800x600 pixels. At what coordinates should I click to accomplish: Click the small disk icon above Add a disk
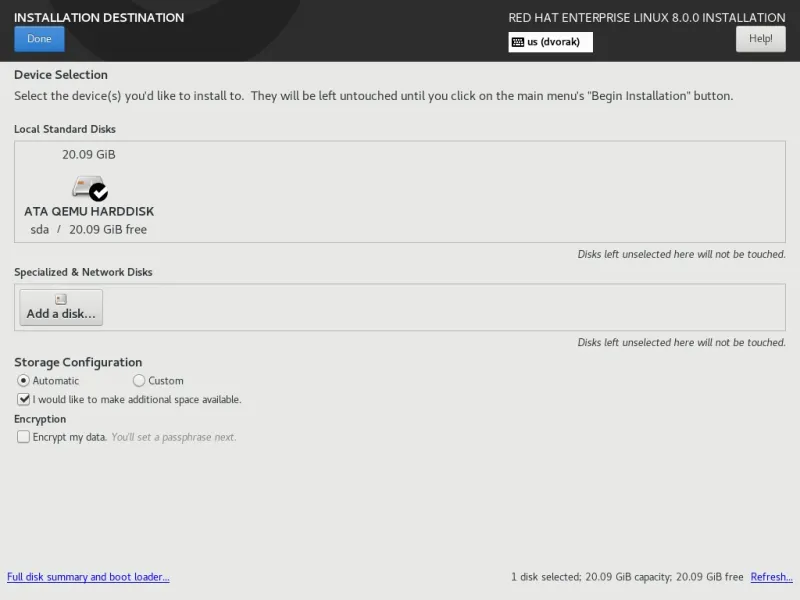61,299
